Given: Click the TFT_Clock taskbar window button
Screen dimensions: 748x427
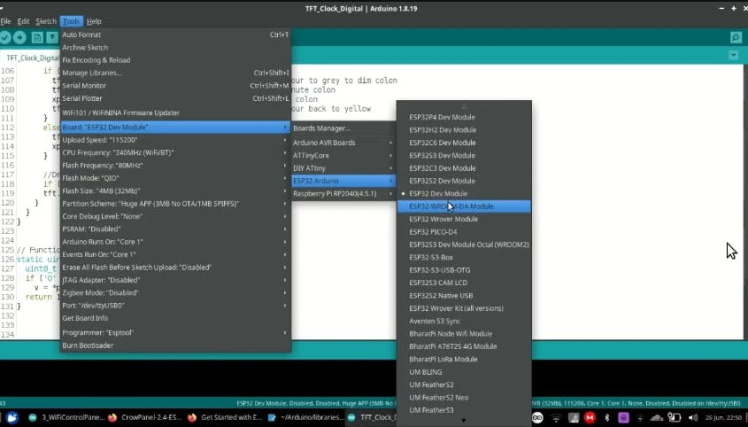Looking at the screenshot, I should tap(370, 417).
